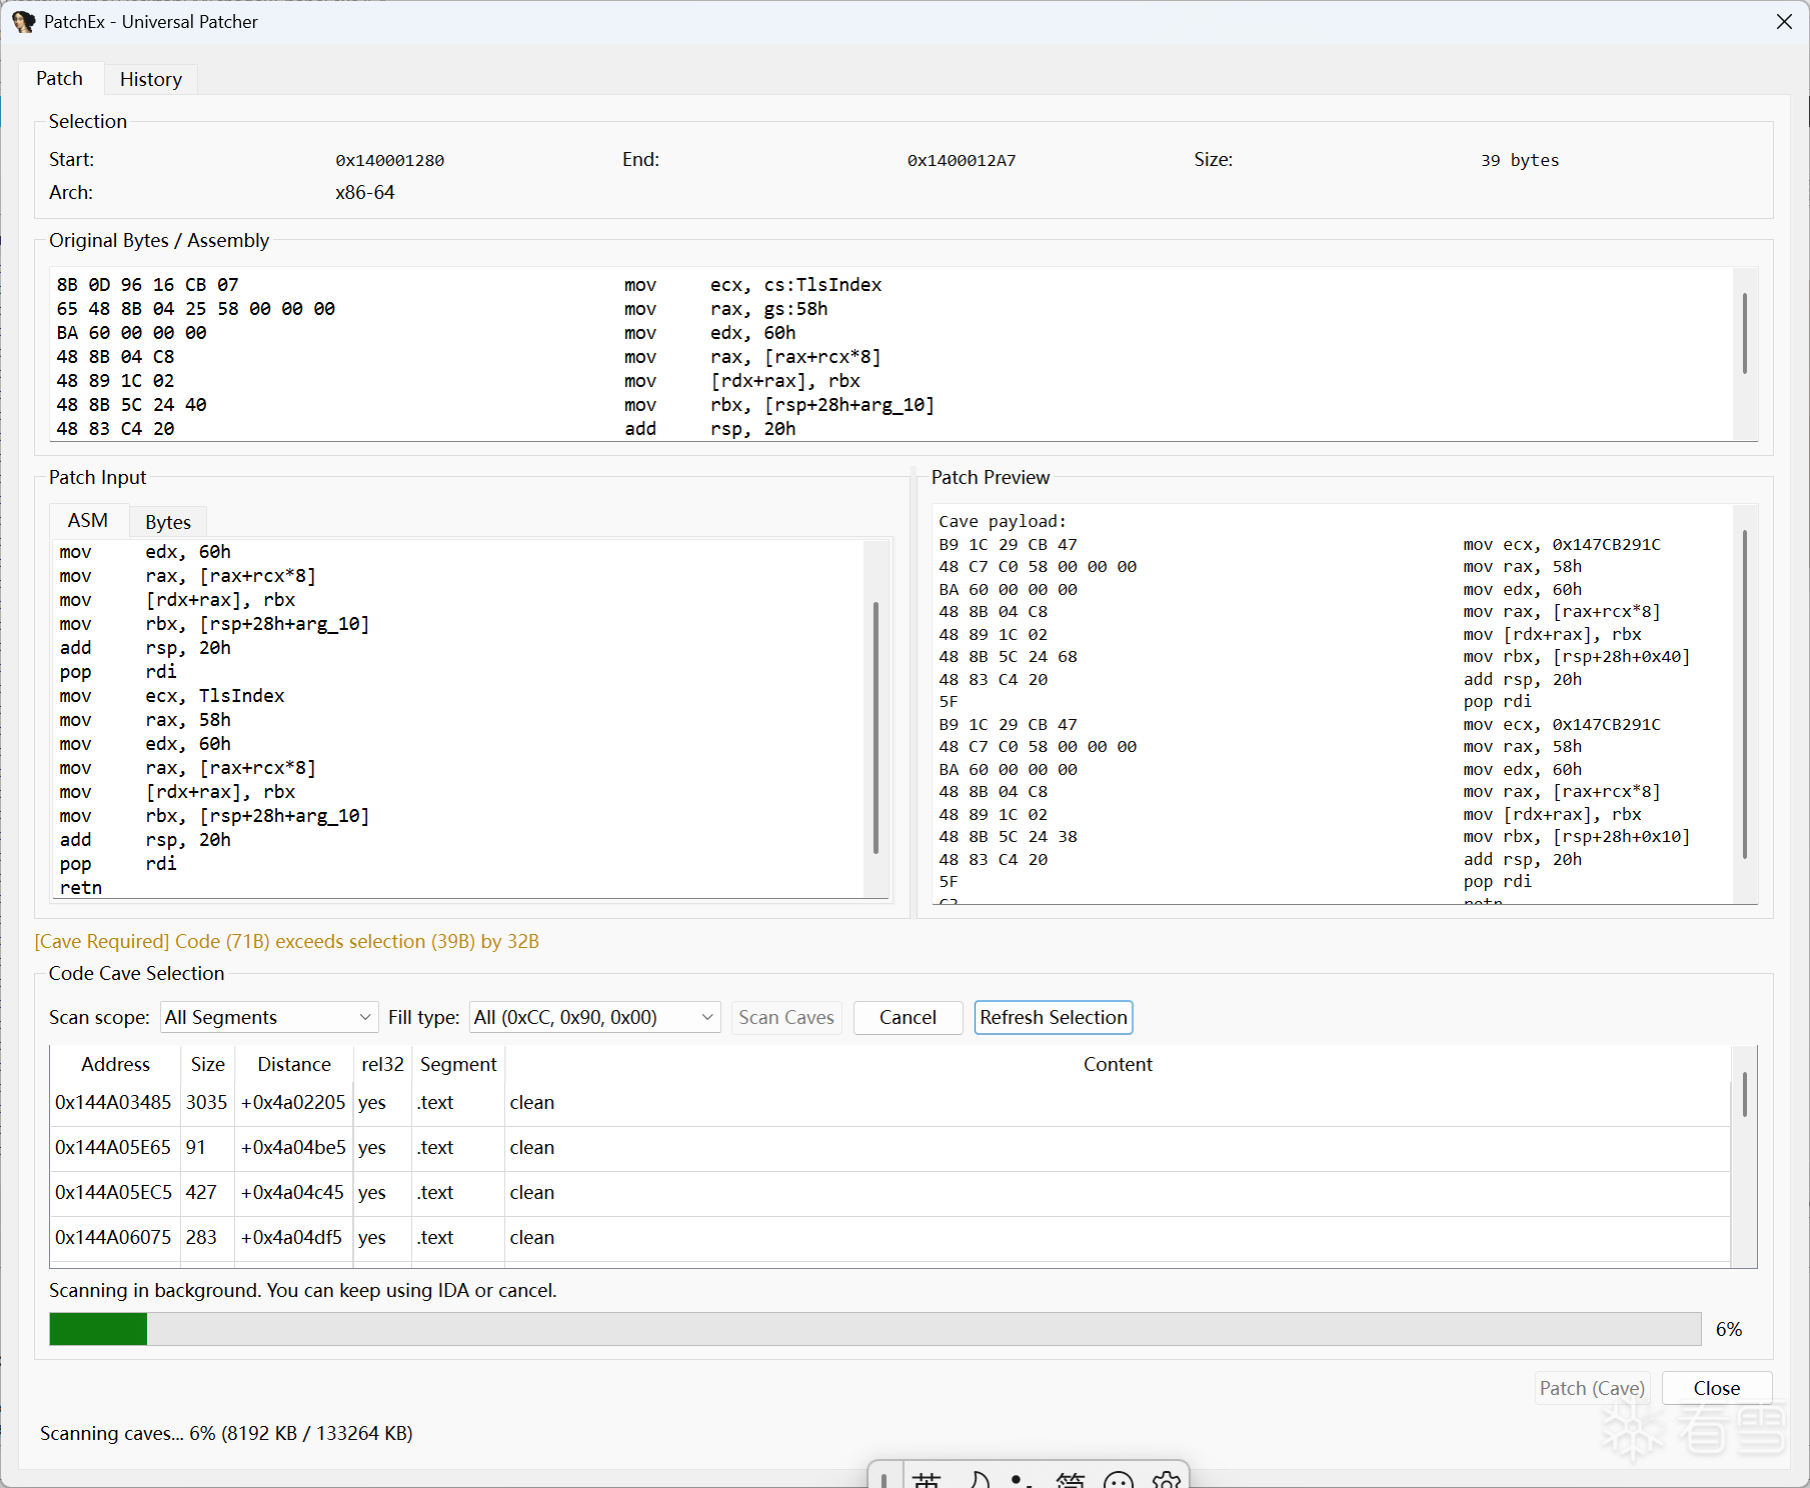Viewport: 1810px width, 1488px height.
Task: Open the Scan scope dropdown
Action: (x=268, y=1017)
